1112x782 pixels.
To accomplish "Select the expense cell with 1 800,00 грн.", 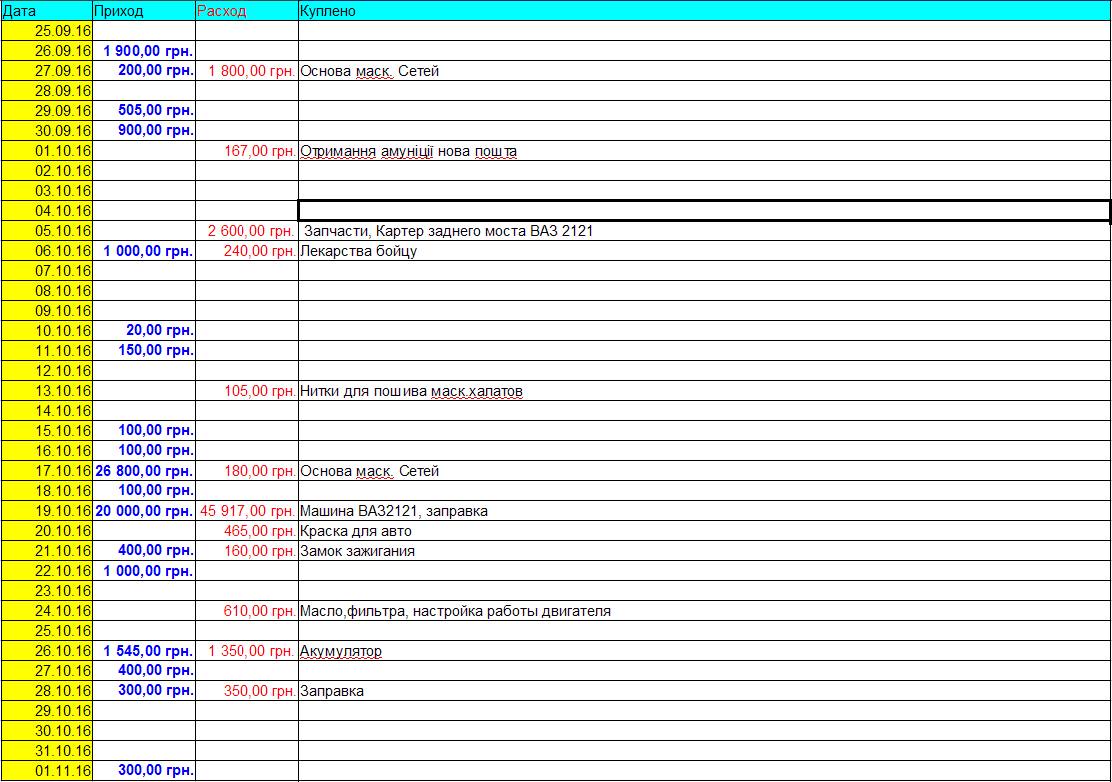I will click(x=247, y=71).
